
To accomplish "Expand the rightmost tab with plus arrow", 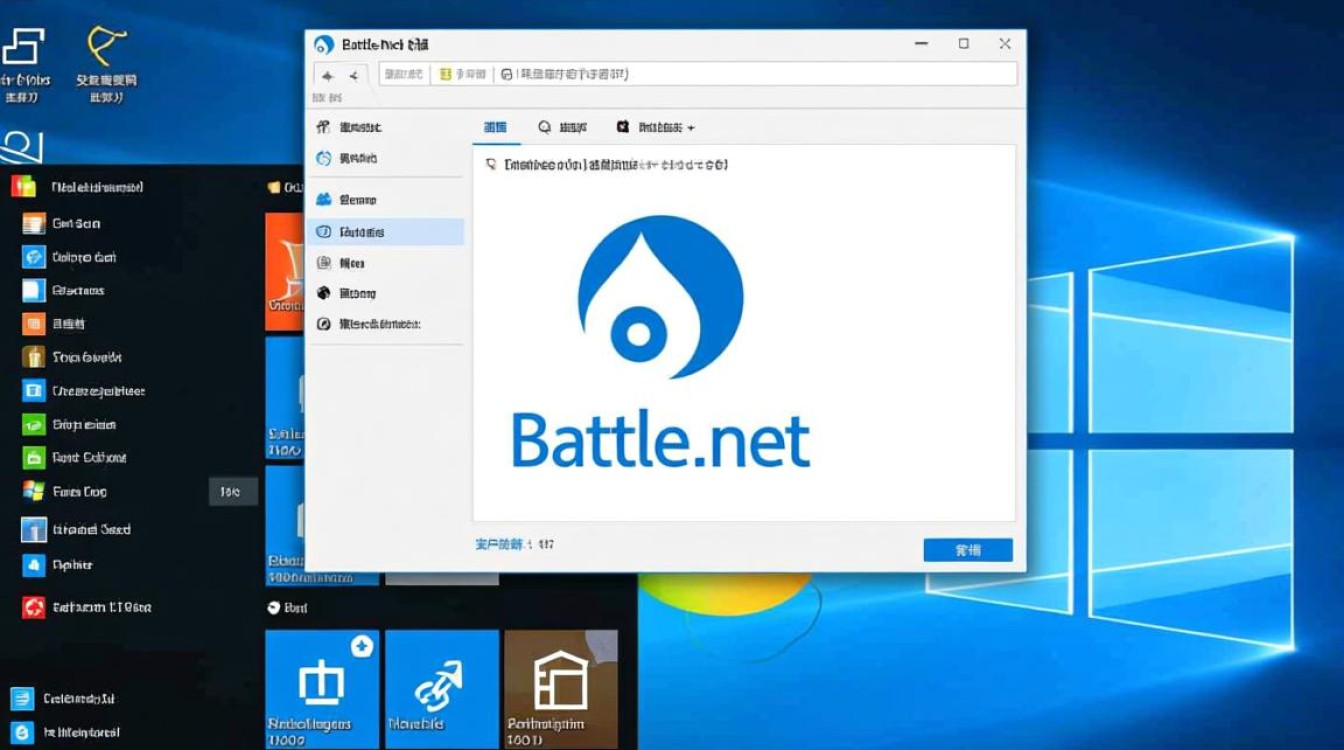I will (x=655, y=127).
